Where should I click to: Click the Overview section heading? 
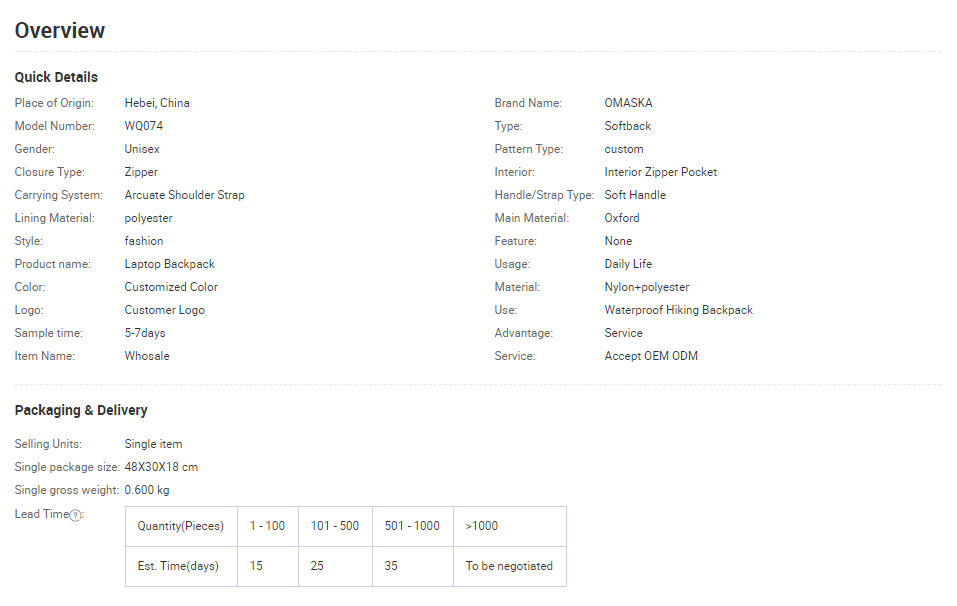click(x=60, y=31)
